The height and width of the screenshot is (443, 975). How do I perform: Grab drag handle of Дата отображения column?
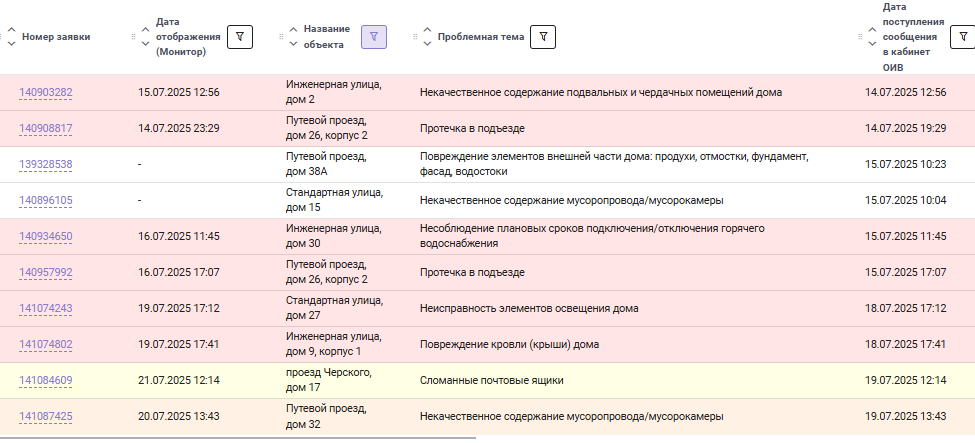pos(133,37)
